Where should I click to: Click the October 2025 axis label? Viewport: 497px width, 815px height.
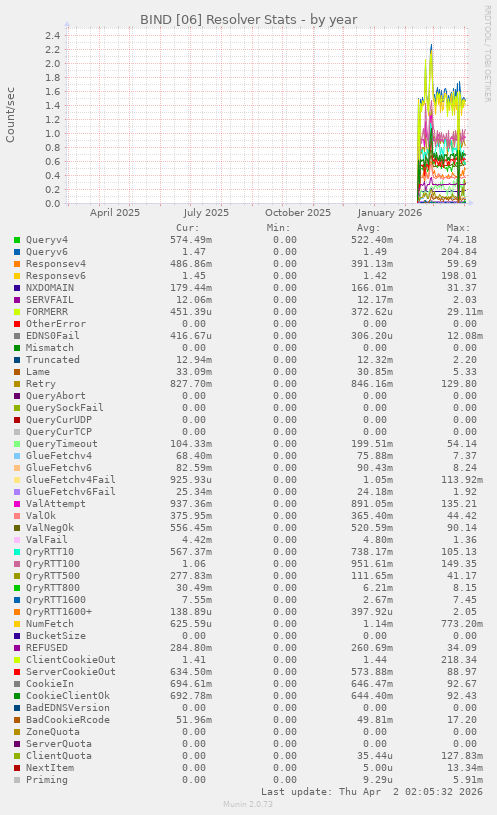coord(298,213)
